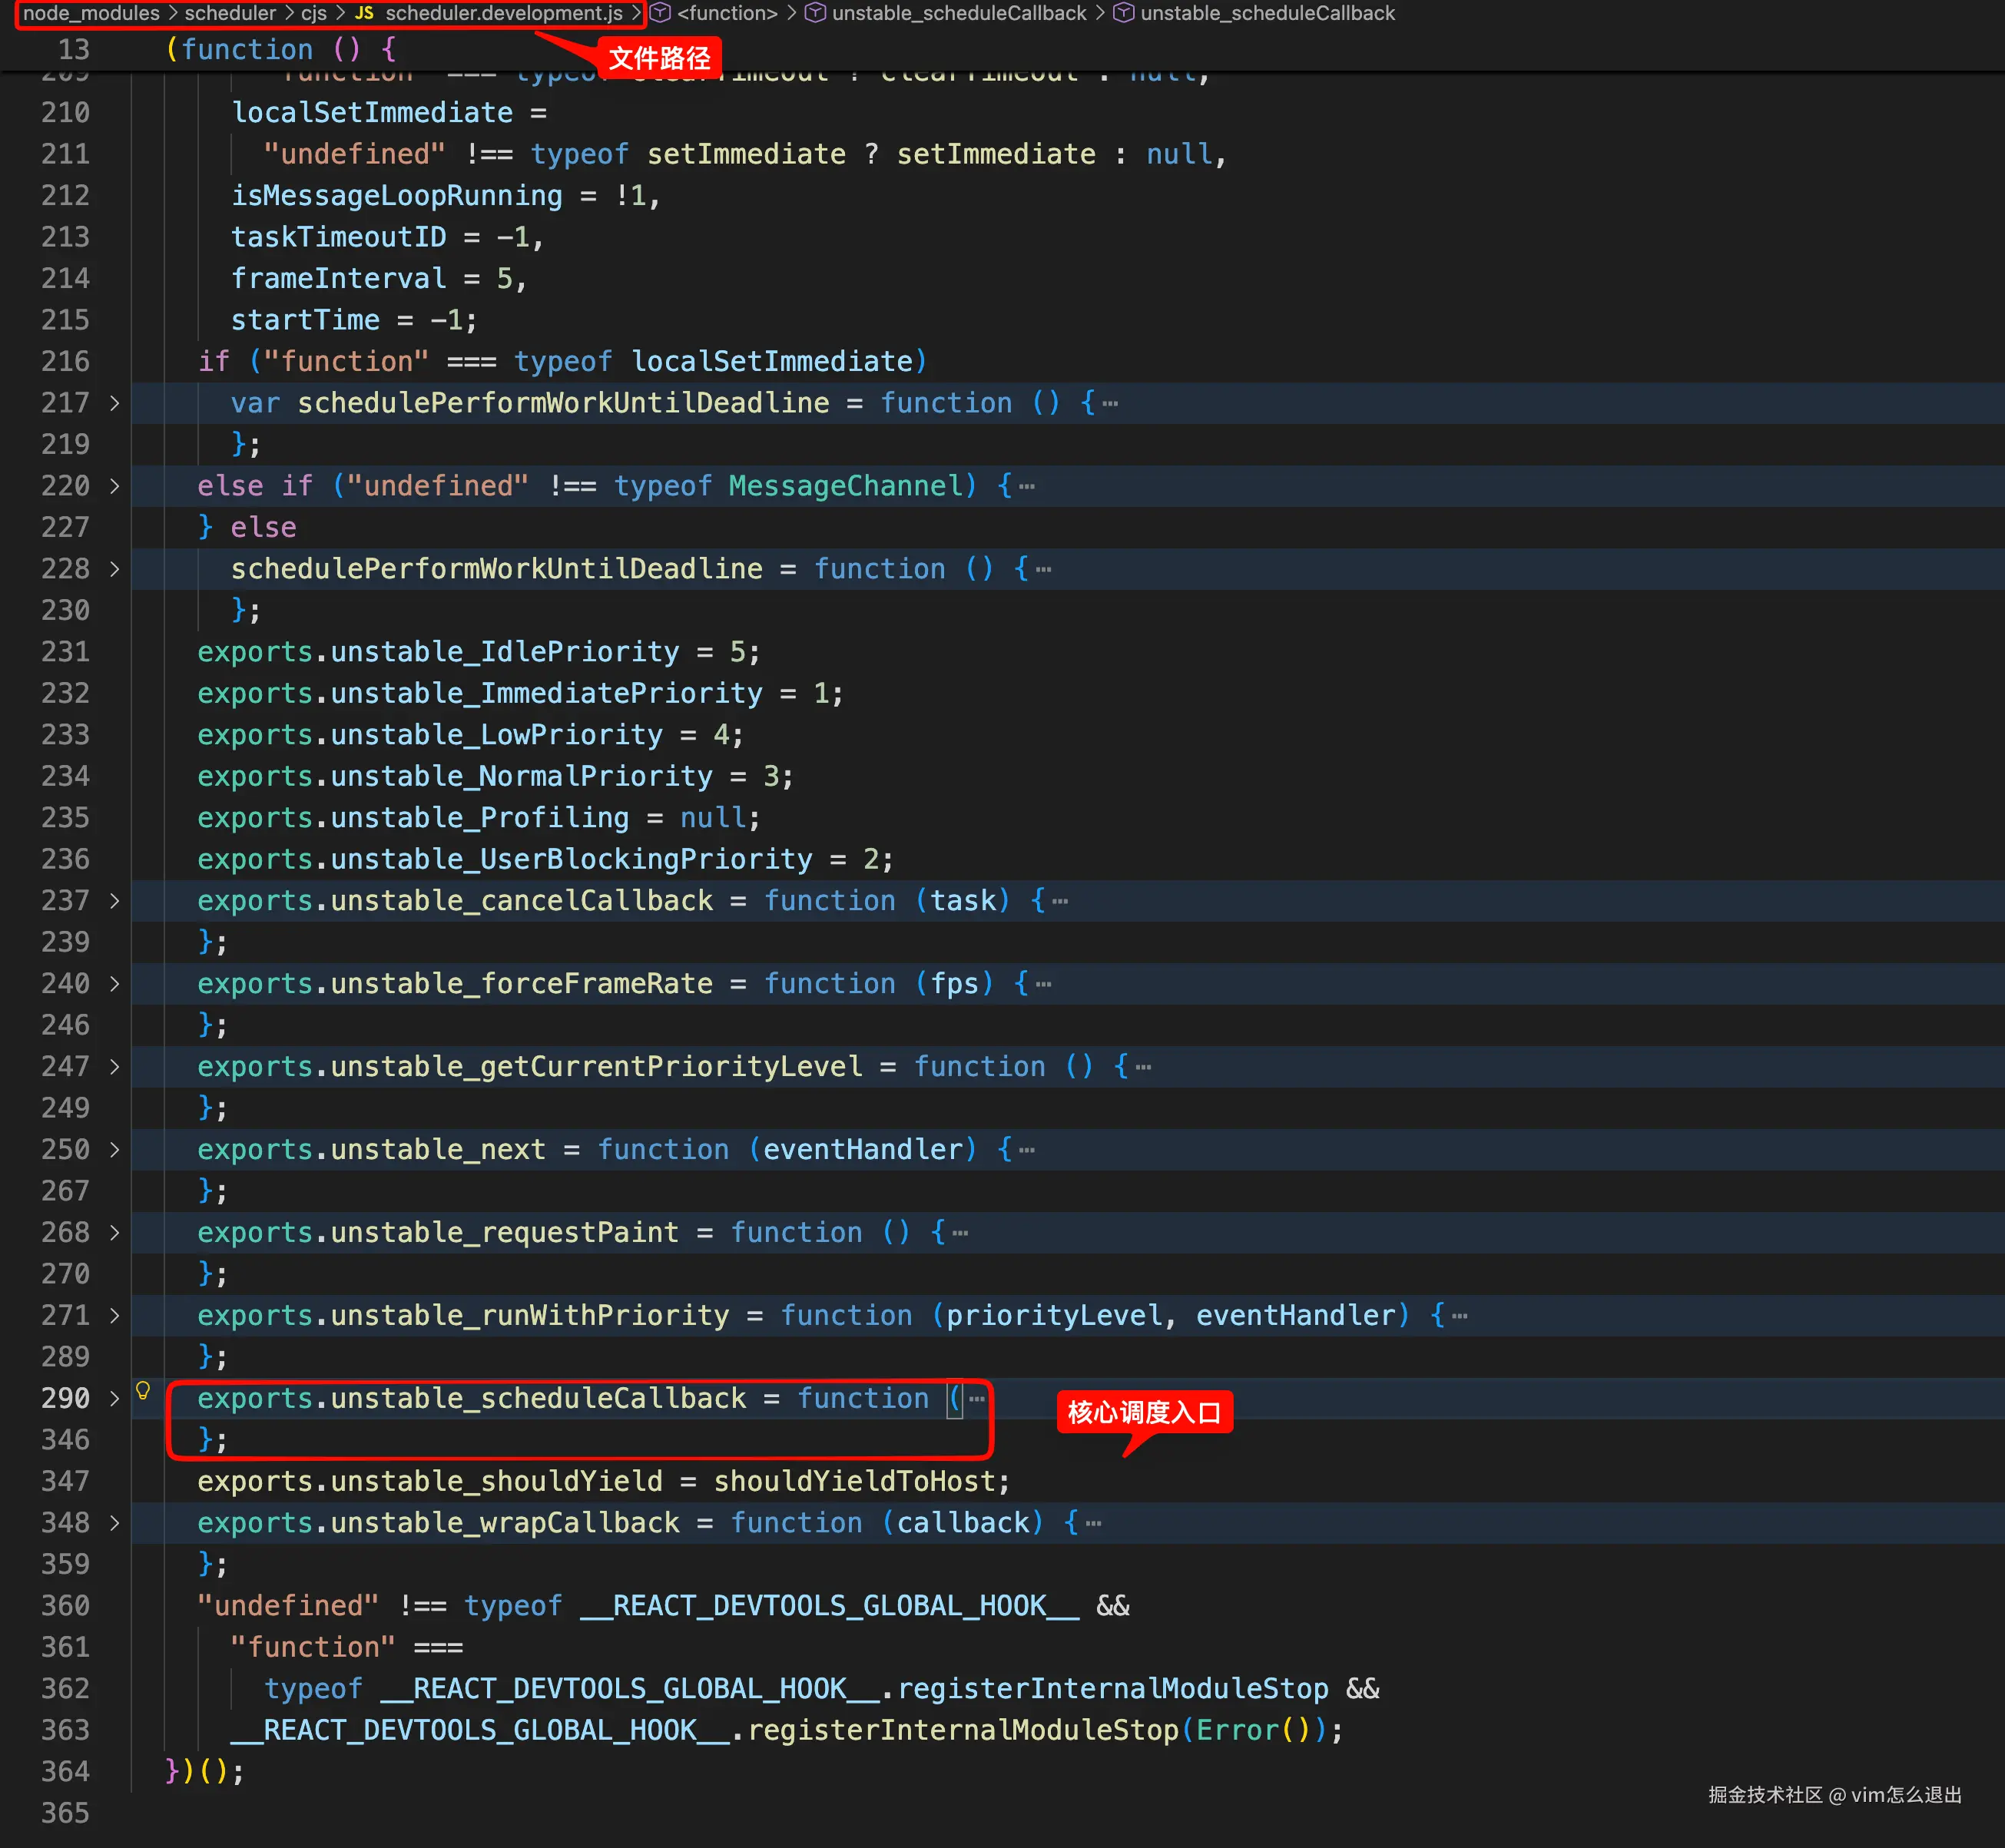The height and width of the screenshot is (1848, 2005).
Task: Expand the fold arrow at line 290
Action: click(114, 1398)
